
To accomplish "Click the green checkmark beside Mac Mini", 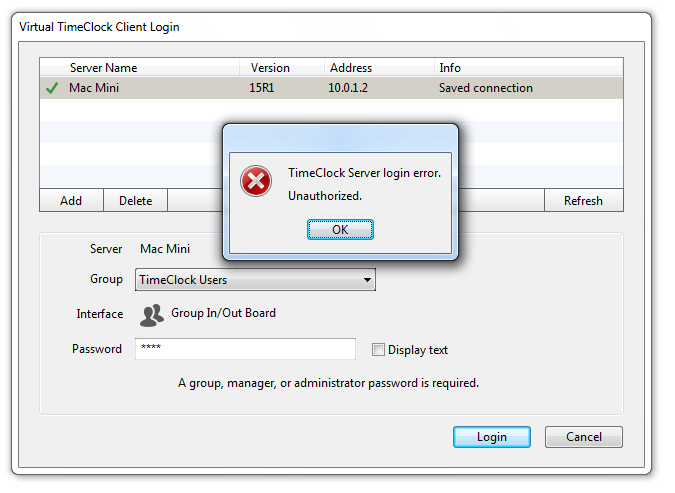I will click(x=53, y=89).
